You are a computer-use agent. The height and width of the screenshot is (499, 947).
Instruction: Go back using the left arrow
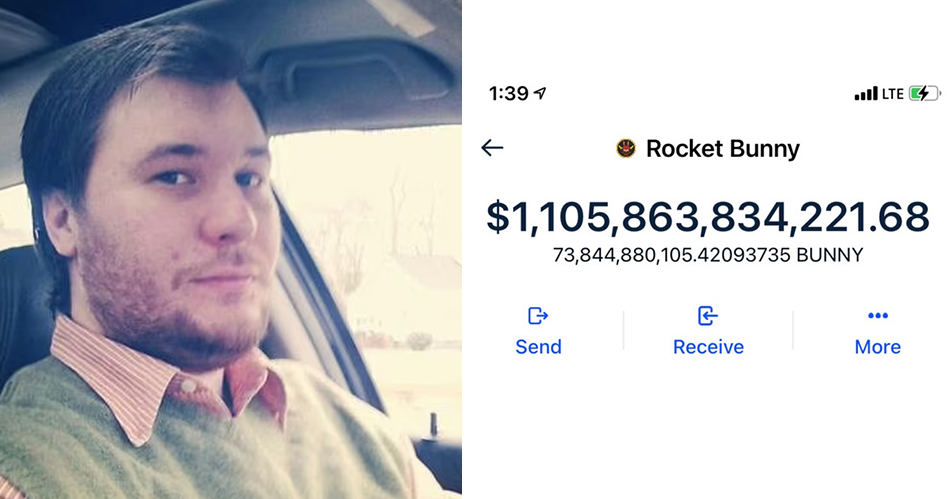click(492, 147)
